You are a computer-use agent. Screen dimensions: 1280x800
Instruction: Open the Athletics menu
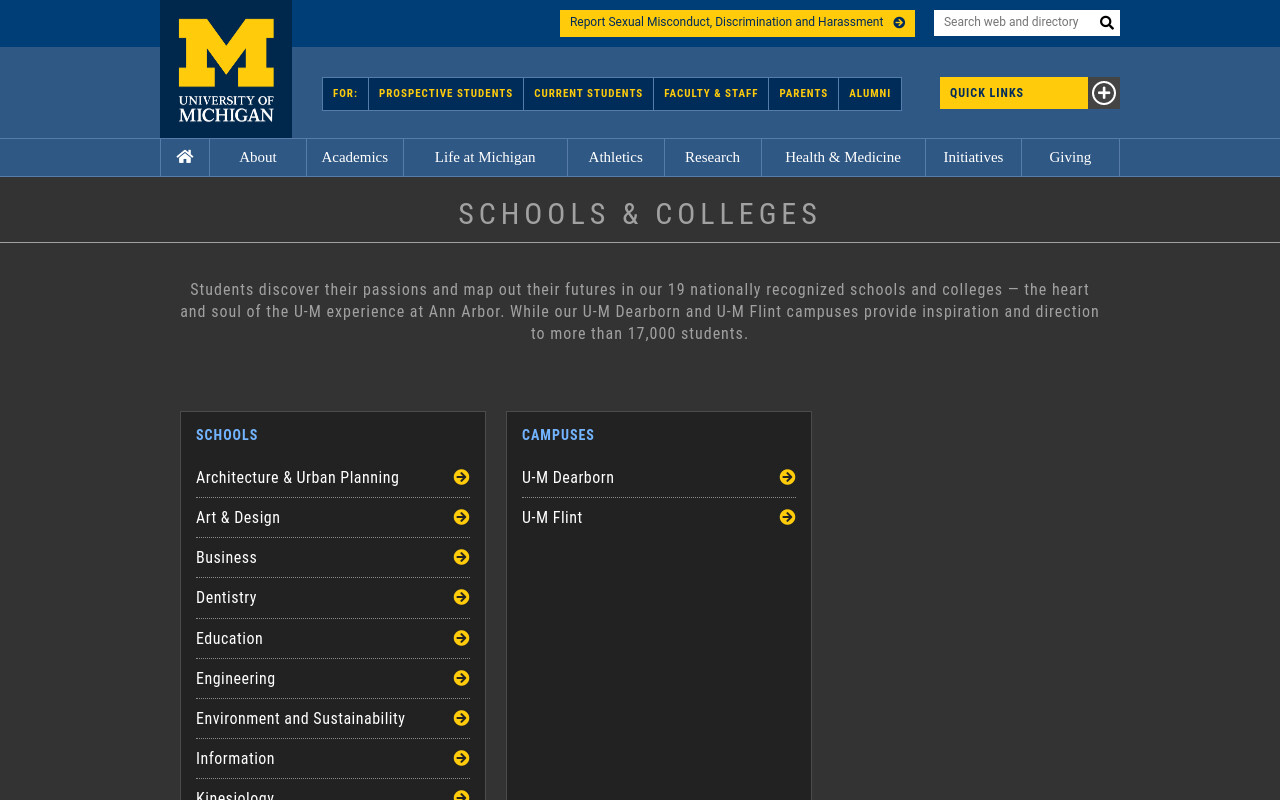tap(616, 157)
